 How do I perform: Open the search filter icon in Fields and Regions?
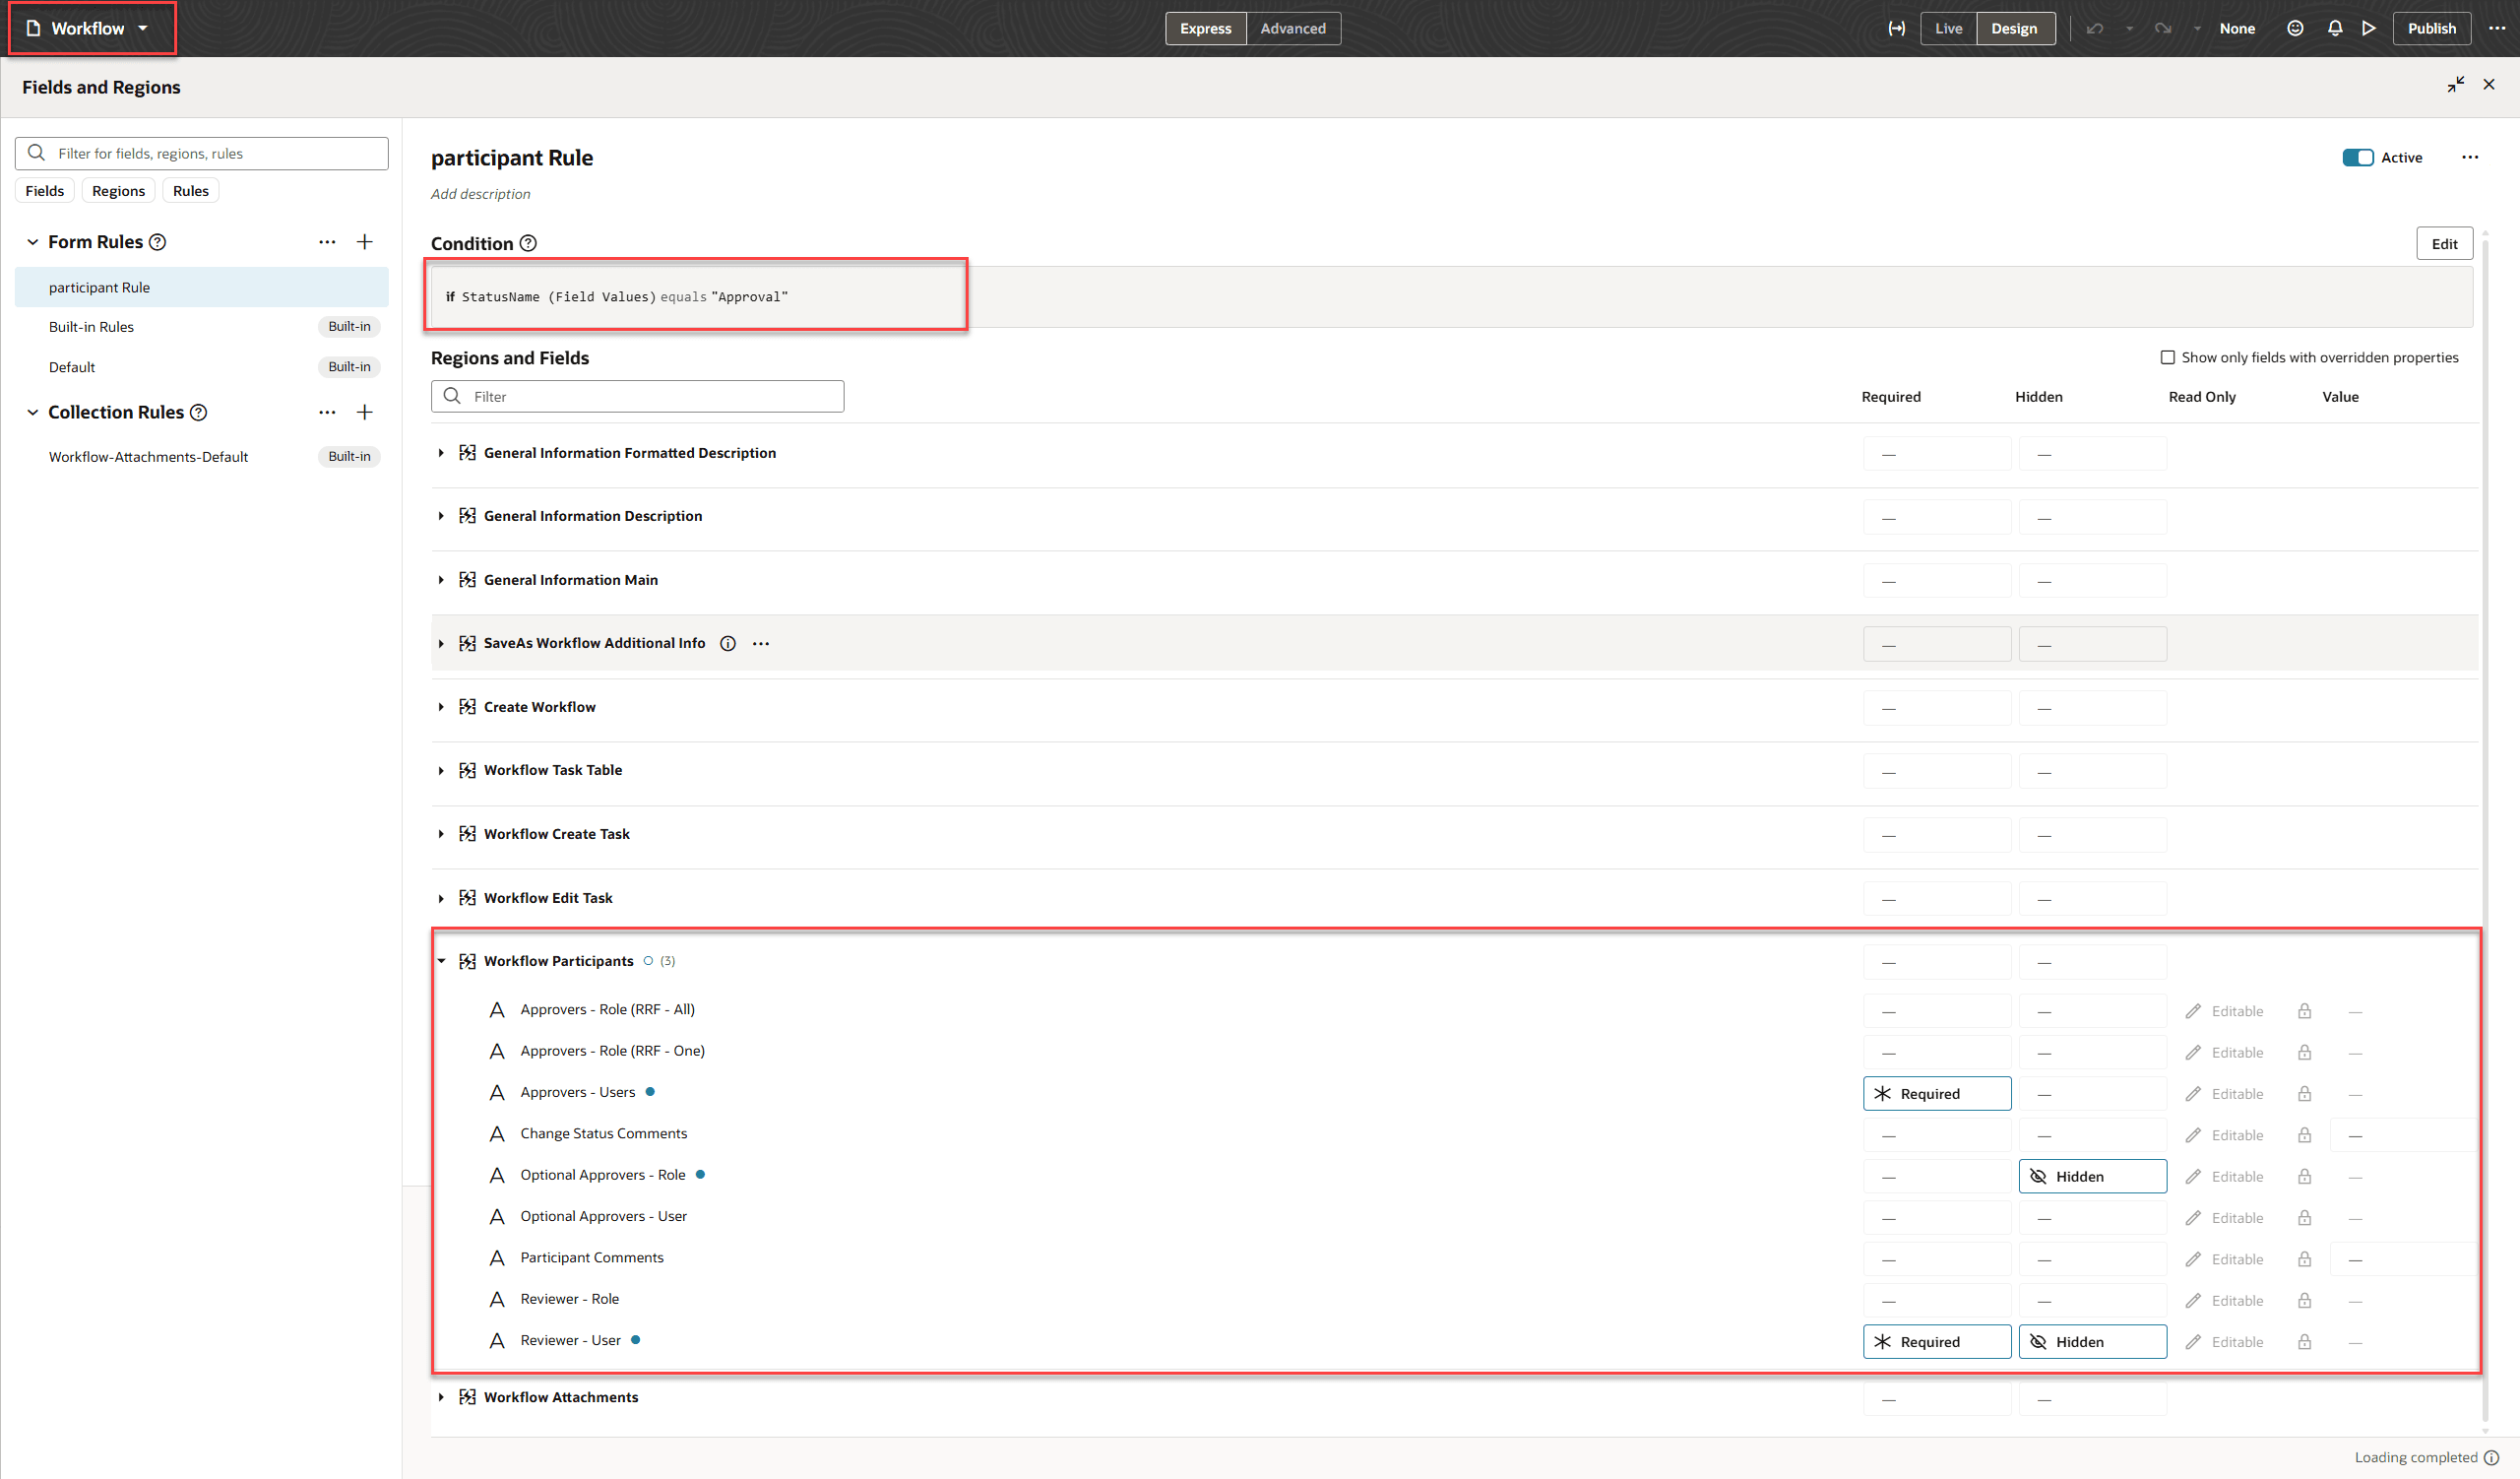36,153
